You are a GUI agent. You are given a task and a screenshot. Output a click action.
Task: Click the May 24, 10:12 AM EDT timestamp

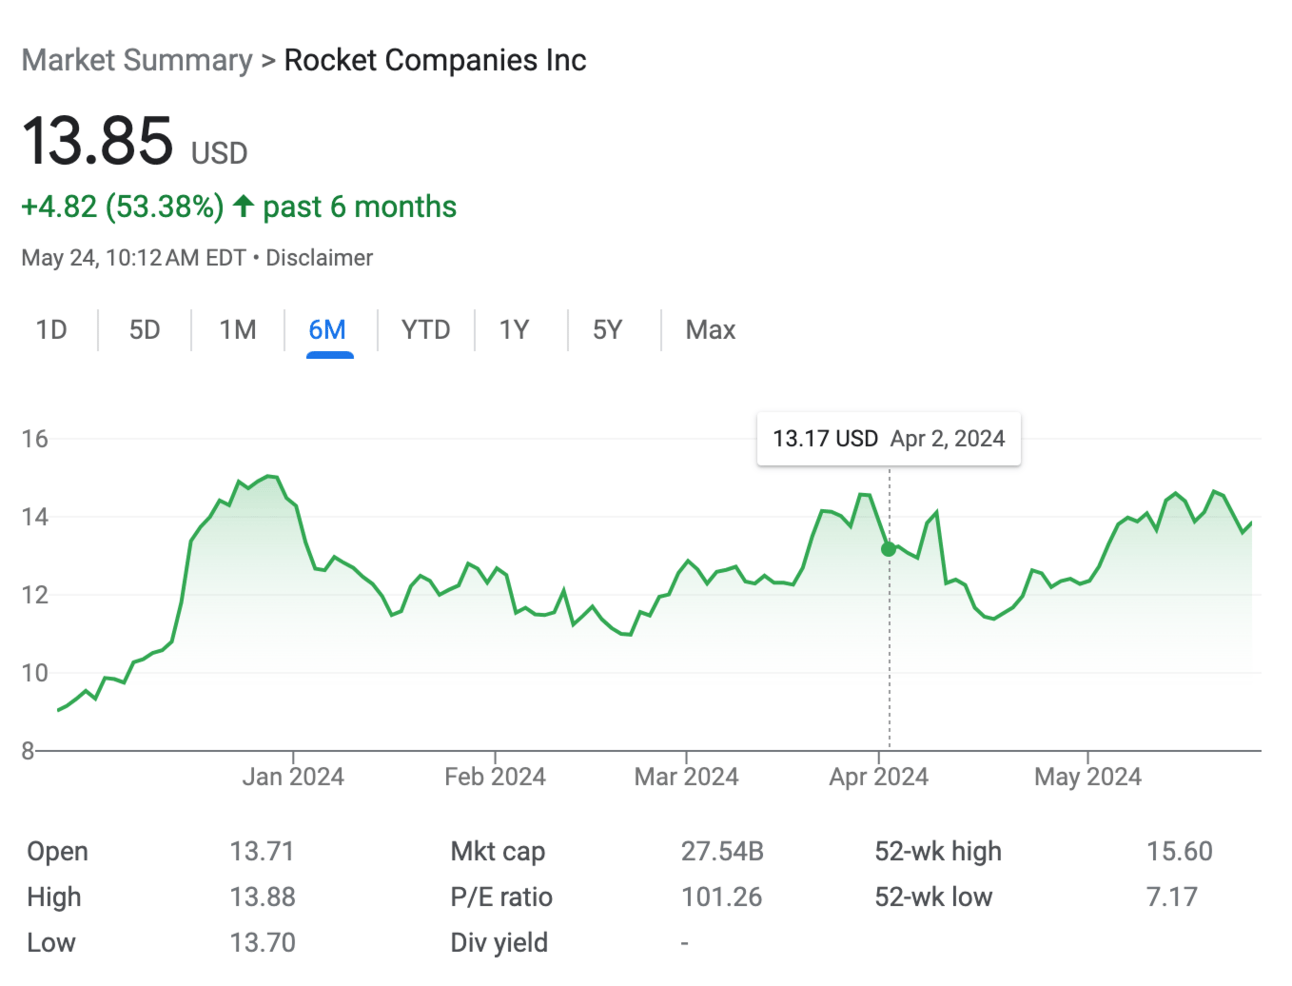coord(134,258)
